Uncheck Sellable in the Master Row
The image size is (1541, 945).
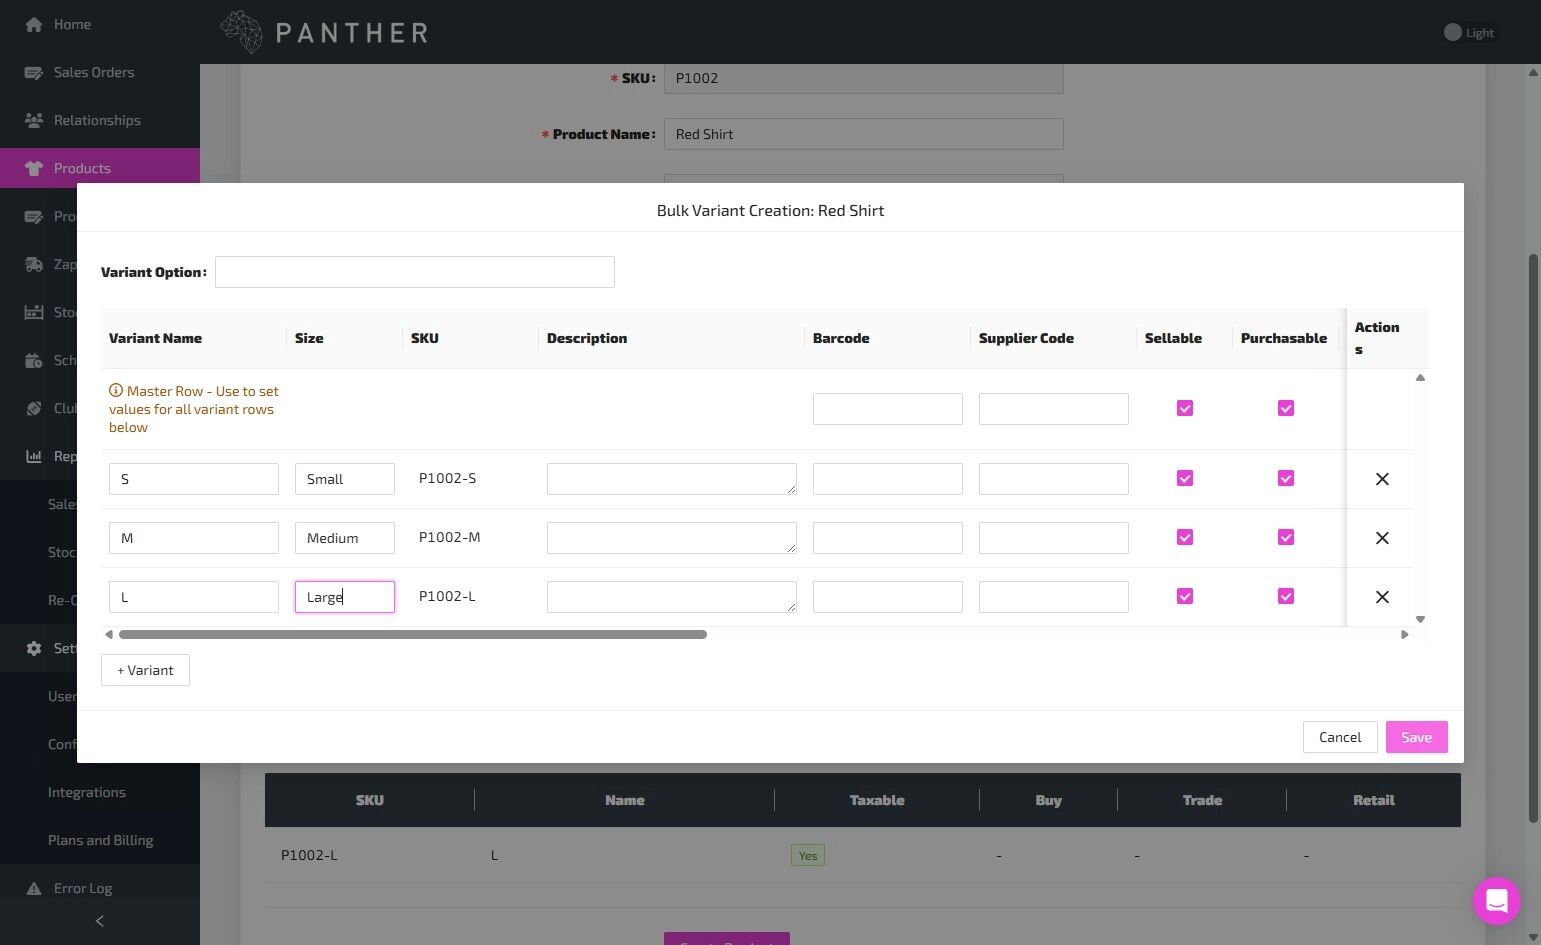pos(1185,408)
